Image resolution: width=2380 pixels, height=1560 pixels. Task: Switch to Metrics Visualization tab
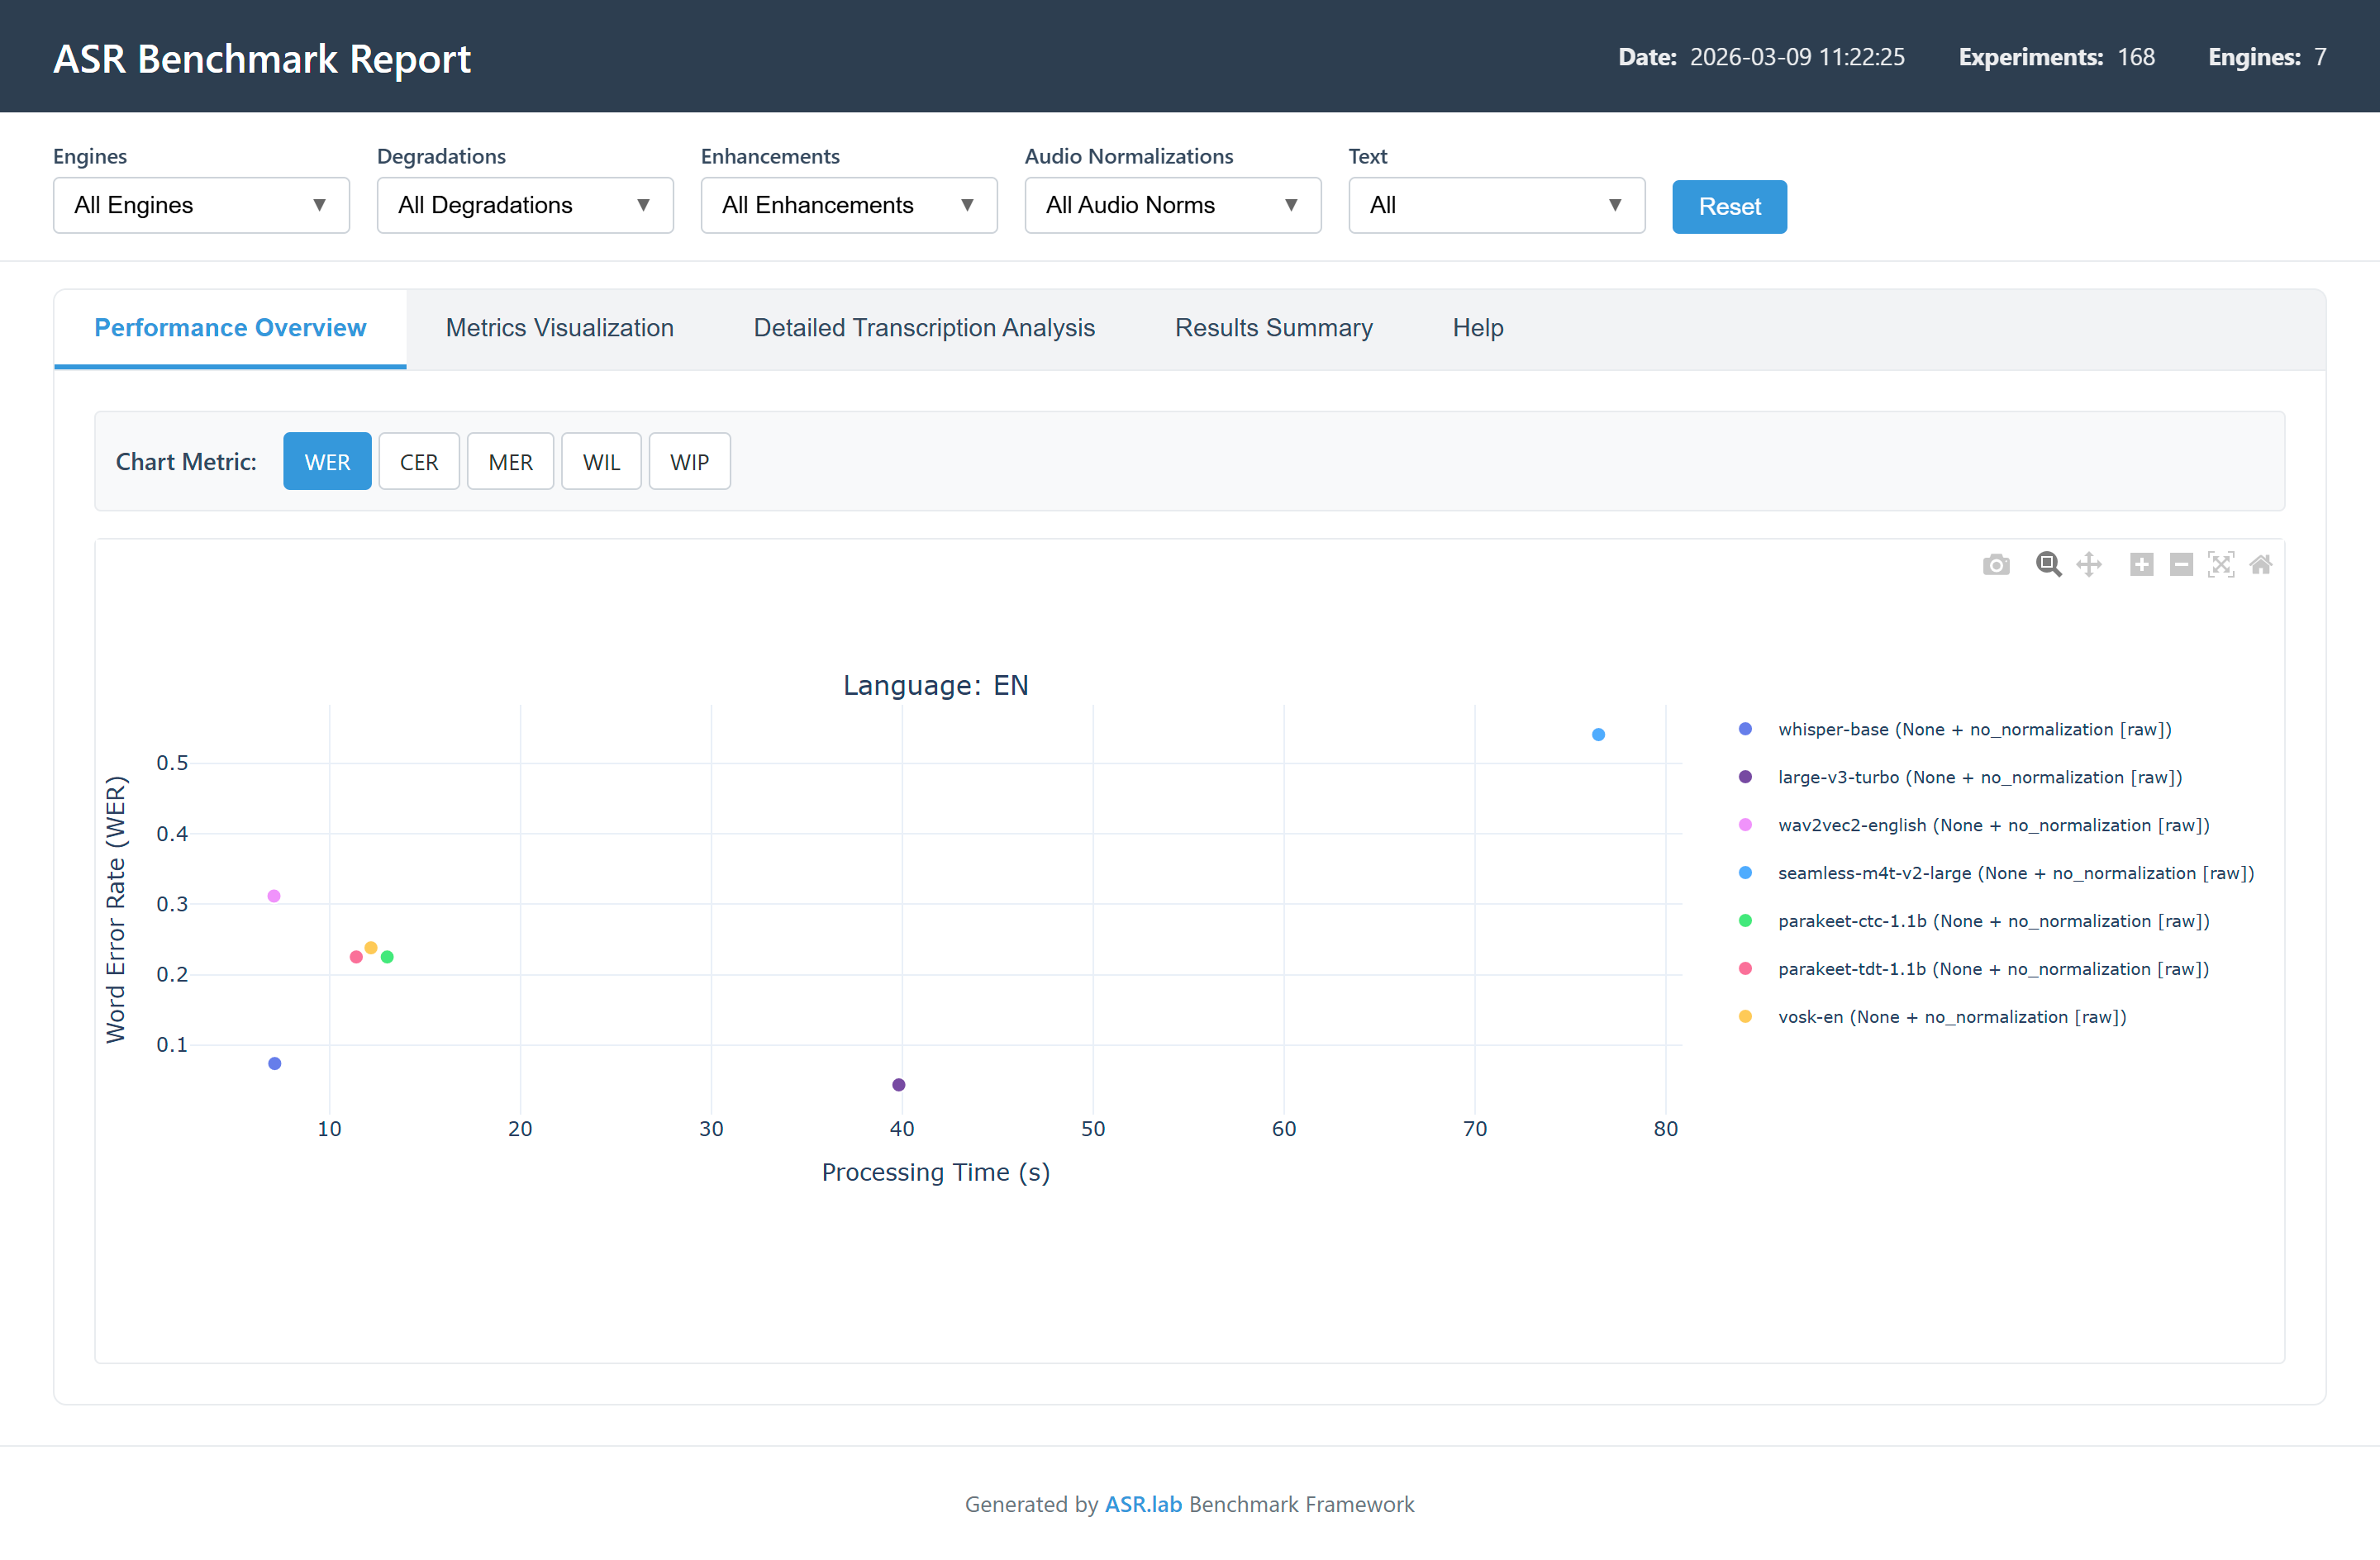click(559, 328)
